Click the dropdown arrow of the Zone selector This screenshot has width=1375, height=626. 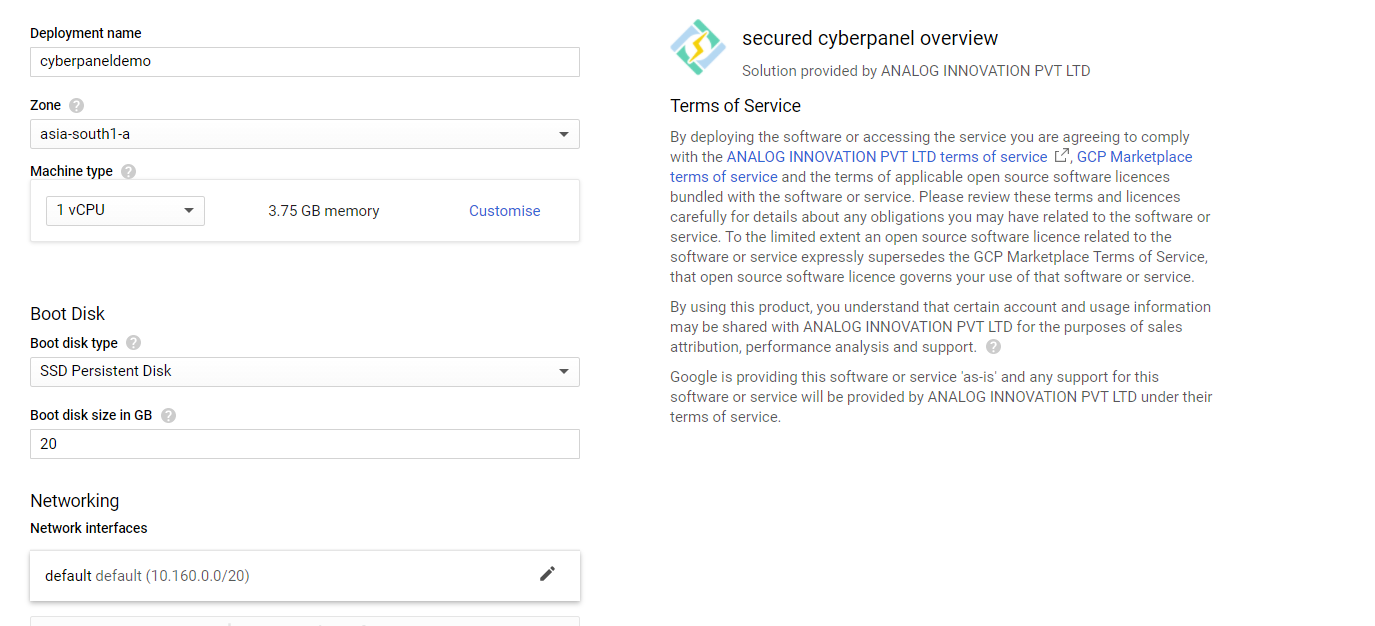tap(564, 134)
